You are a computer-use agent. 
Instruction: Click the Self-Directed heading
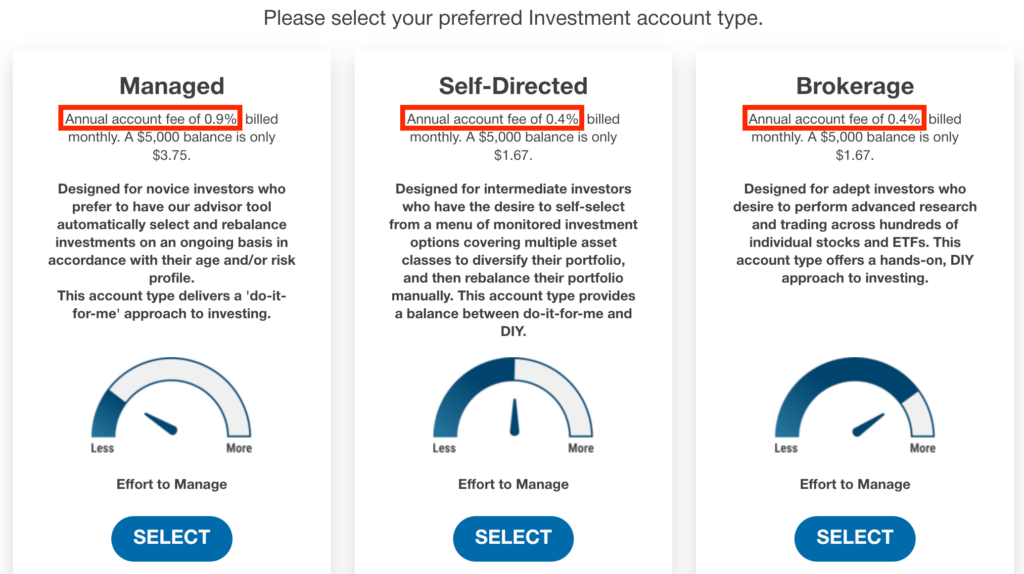point(513,86)
